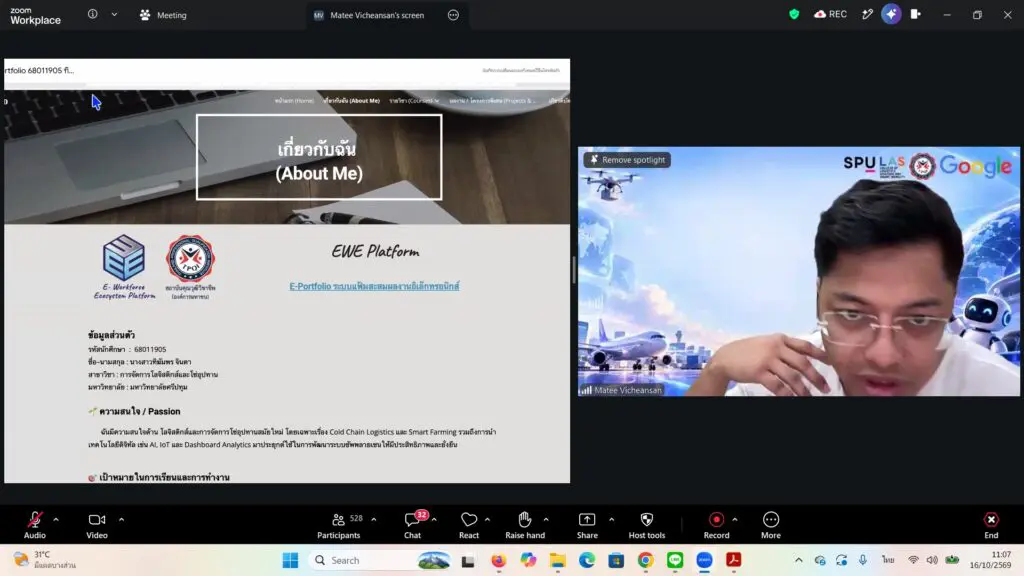
Task: Click the cloud REC recording indicator
Action: (830, 14)
